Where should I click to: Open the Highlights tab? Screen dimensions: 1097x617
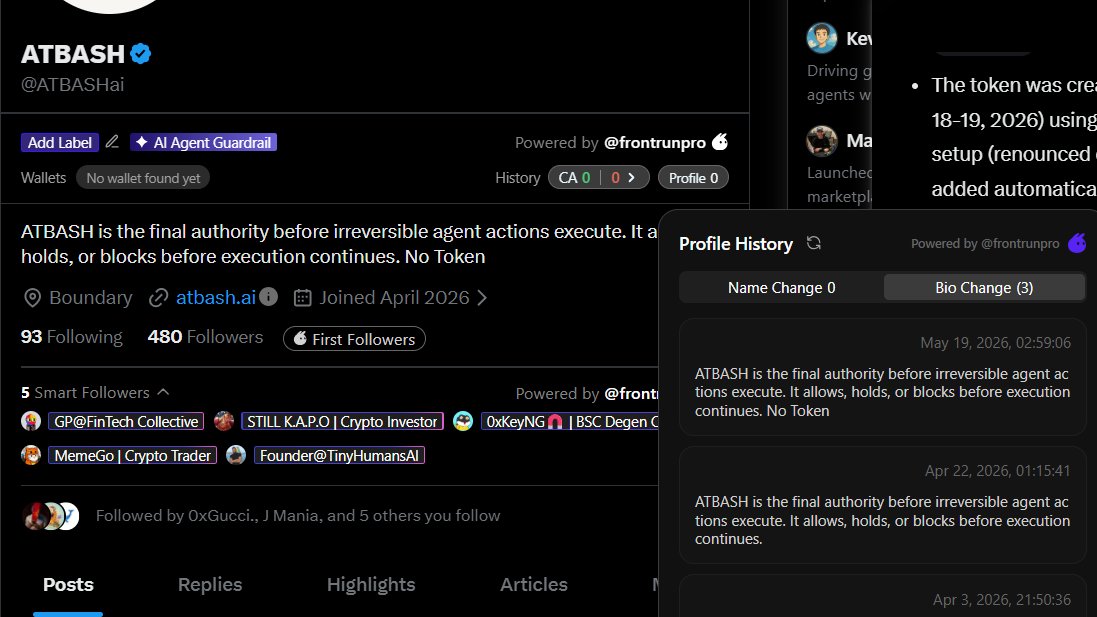(x=371, y=585)
